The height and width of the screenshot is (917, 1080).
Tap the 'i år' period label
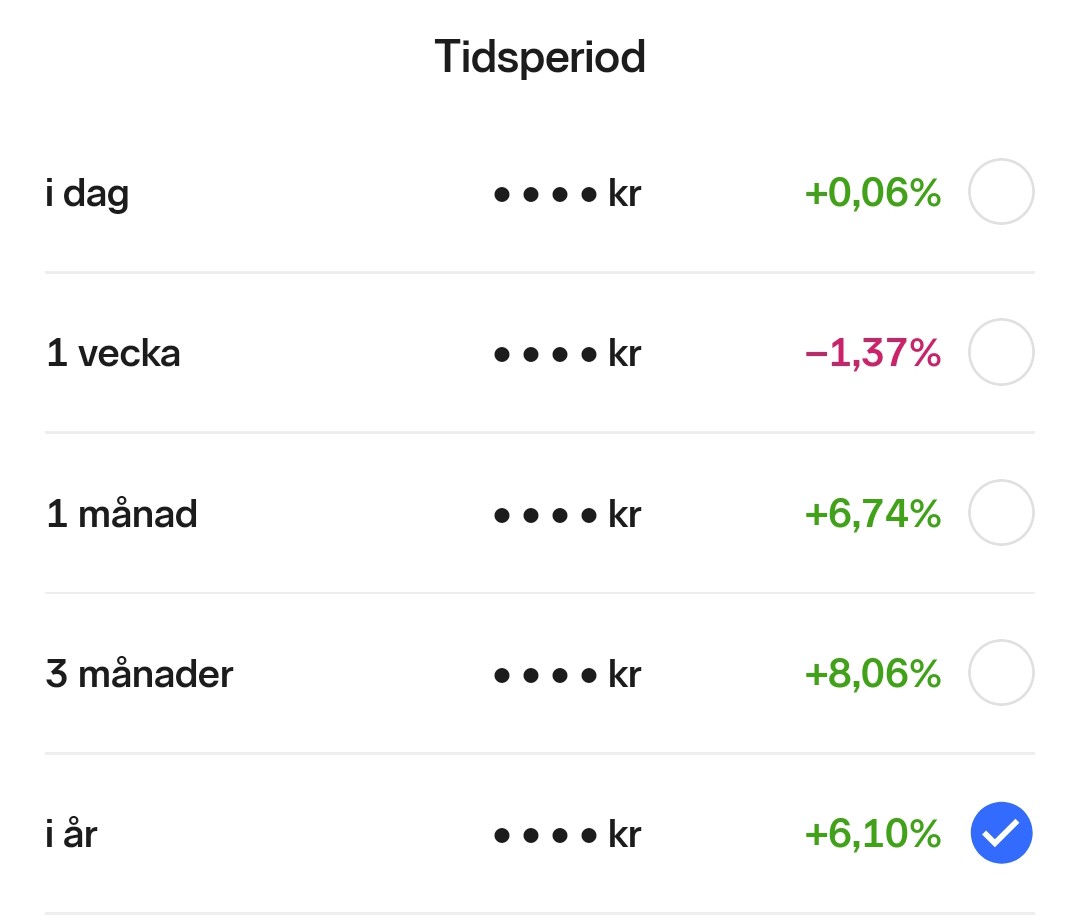point(72,834)
